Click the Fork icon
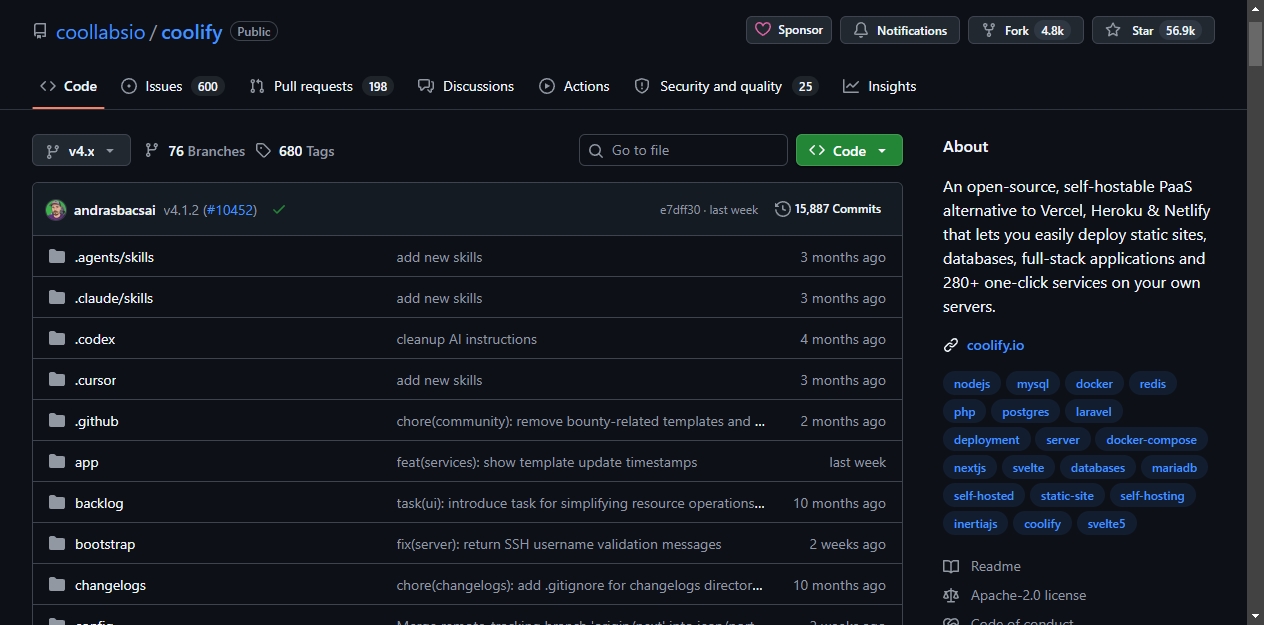This screenshot has width=1264, height=625. point(989,30)
